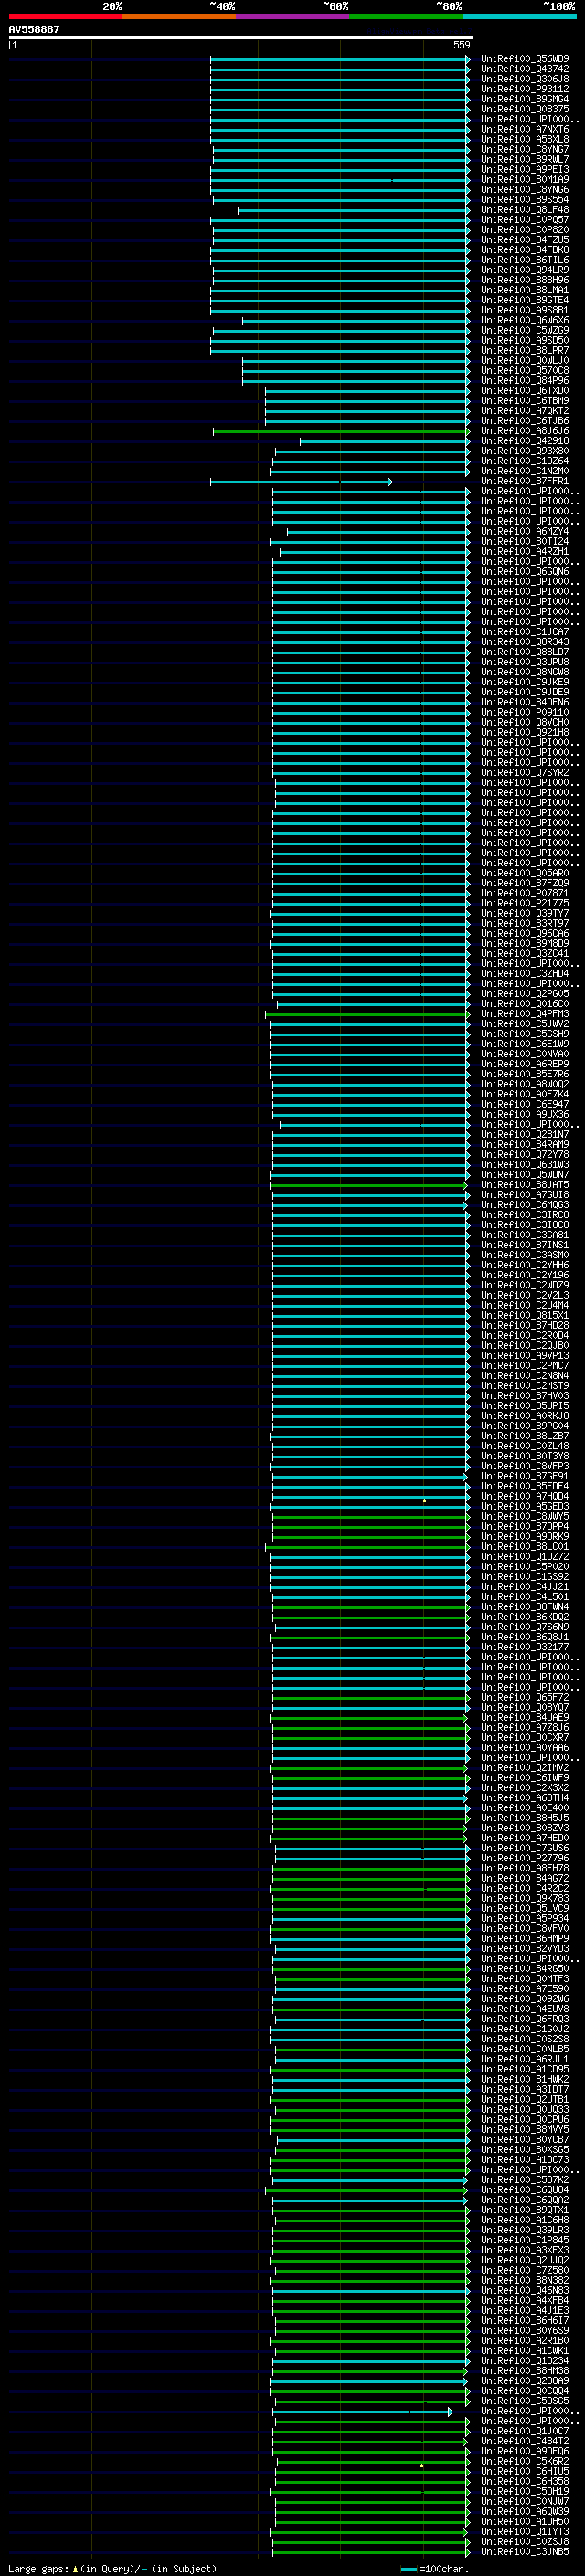585x2576 pixels.
Task: Click the UniRef100_Q1D234 label
Action: click(525, 2361)
